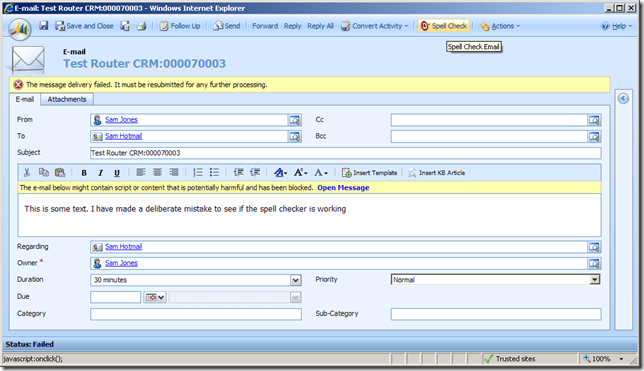Click Reply All
The width and height of the screenshot is (644, 371).
point(320,26)
